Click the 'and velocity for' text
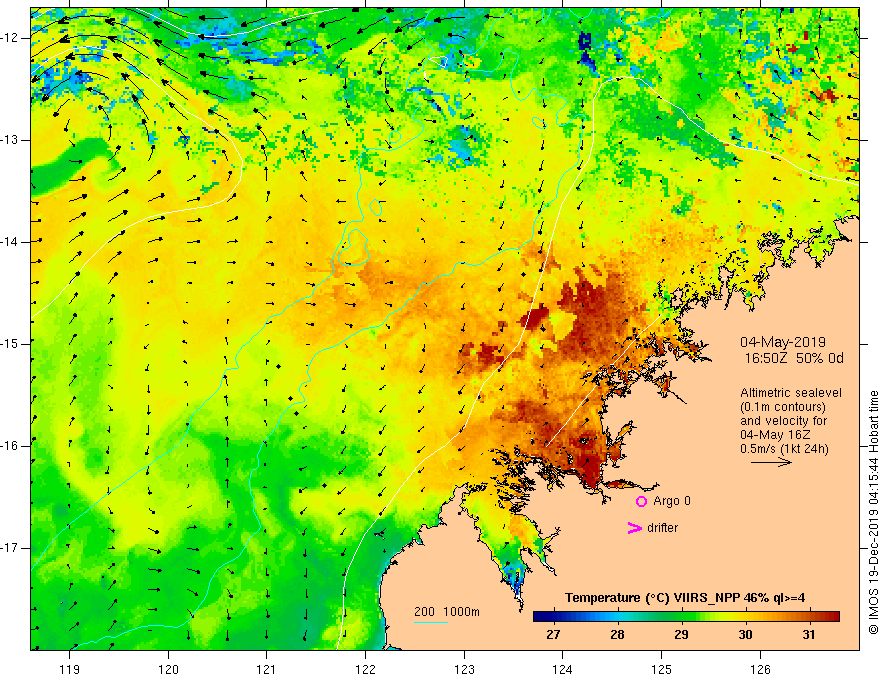The image size is (880, 680). click(x=783, y=421)
